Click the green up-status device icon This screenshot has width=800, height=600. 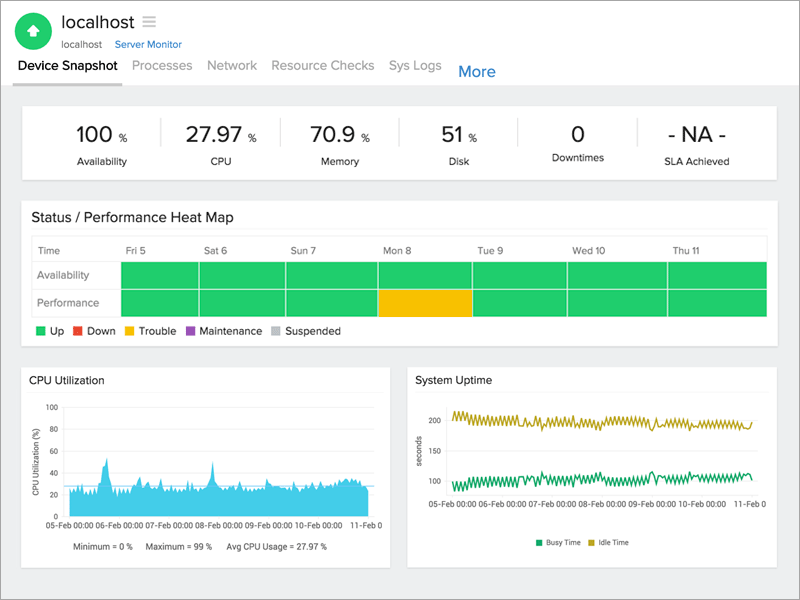click(x=33, y=31)
